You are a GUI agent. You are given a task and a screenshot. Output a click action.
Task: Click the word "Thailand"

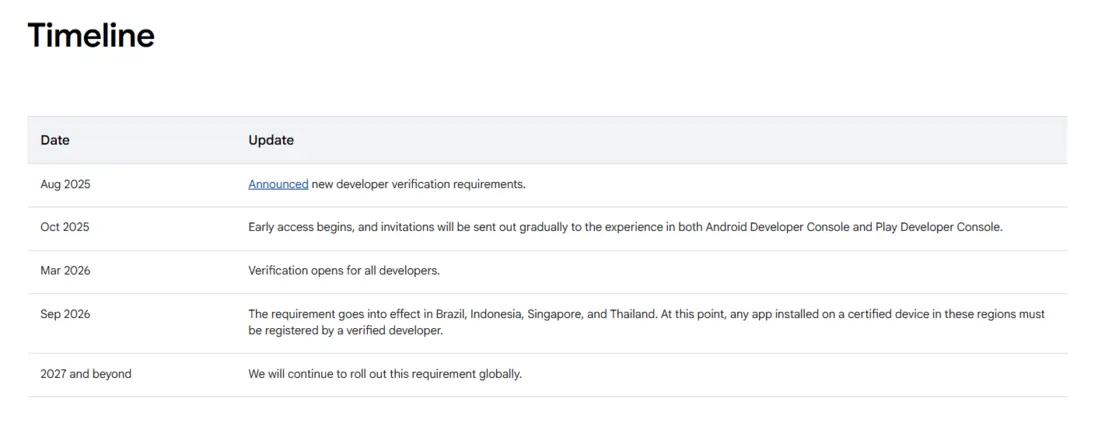631,314
